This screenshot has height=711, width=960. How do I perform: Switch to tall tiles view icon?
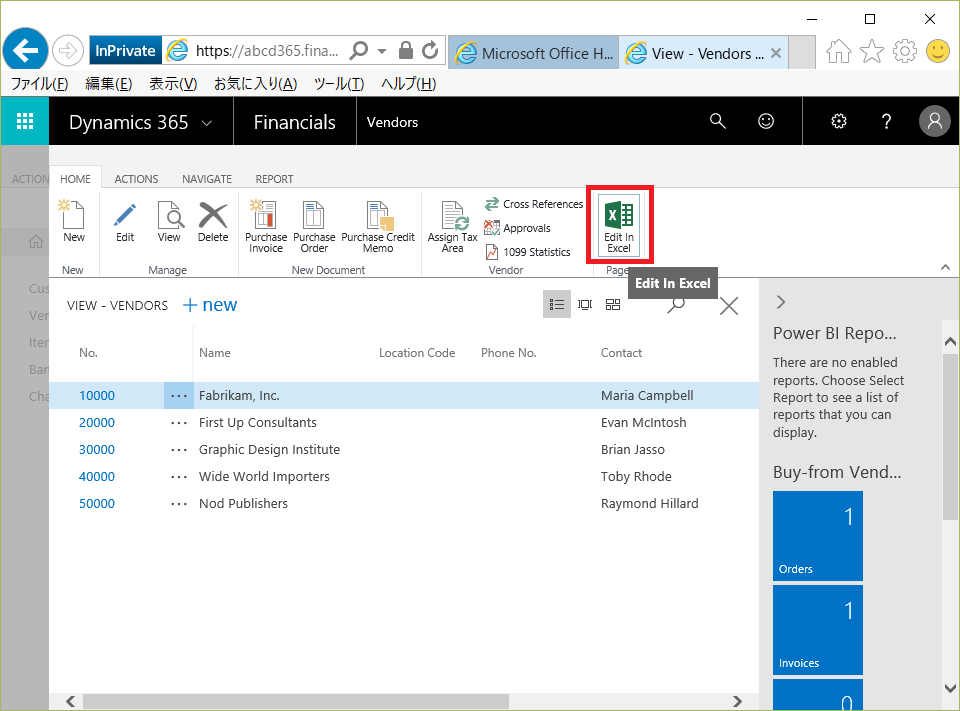[x=585, y=304]
